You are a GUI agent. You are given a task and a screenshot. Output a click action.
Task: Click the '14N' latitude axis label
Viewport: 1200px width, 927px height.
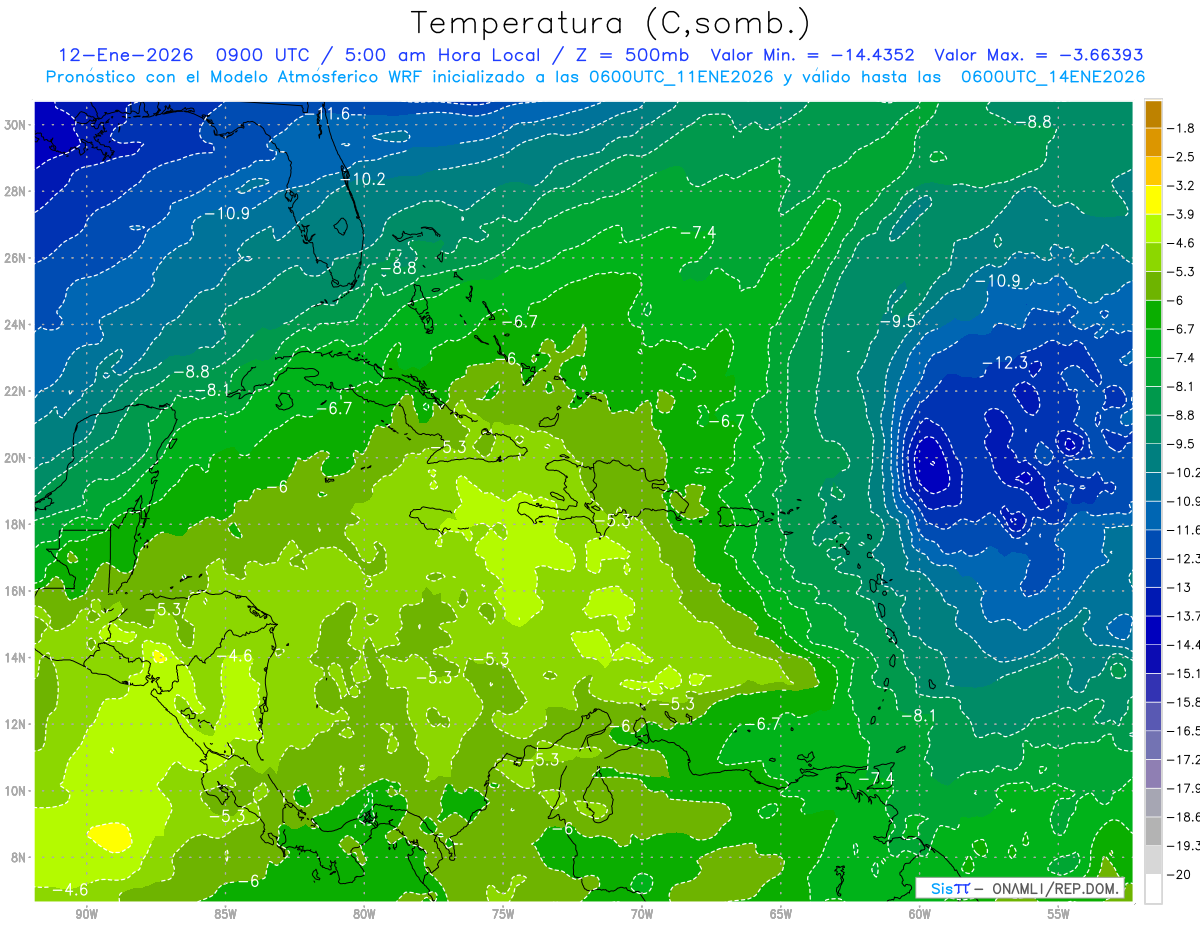[x=16, y=658]
